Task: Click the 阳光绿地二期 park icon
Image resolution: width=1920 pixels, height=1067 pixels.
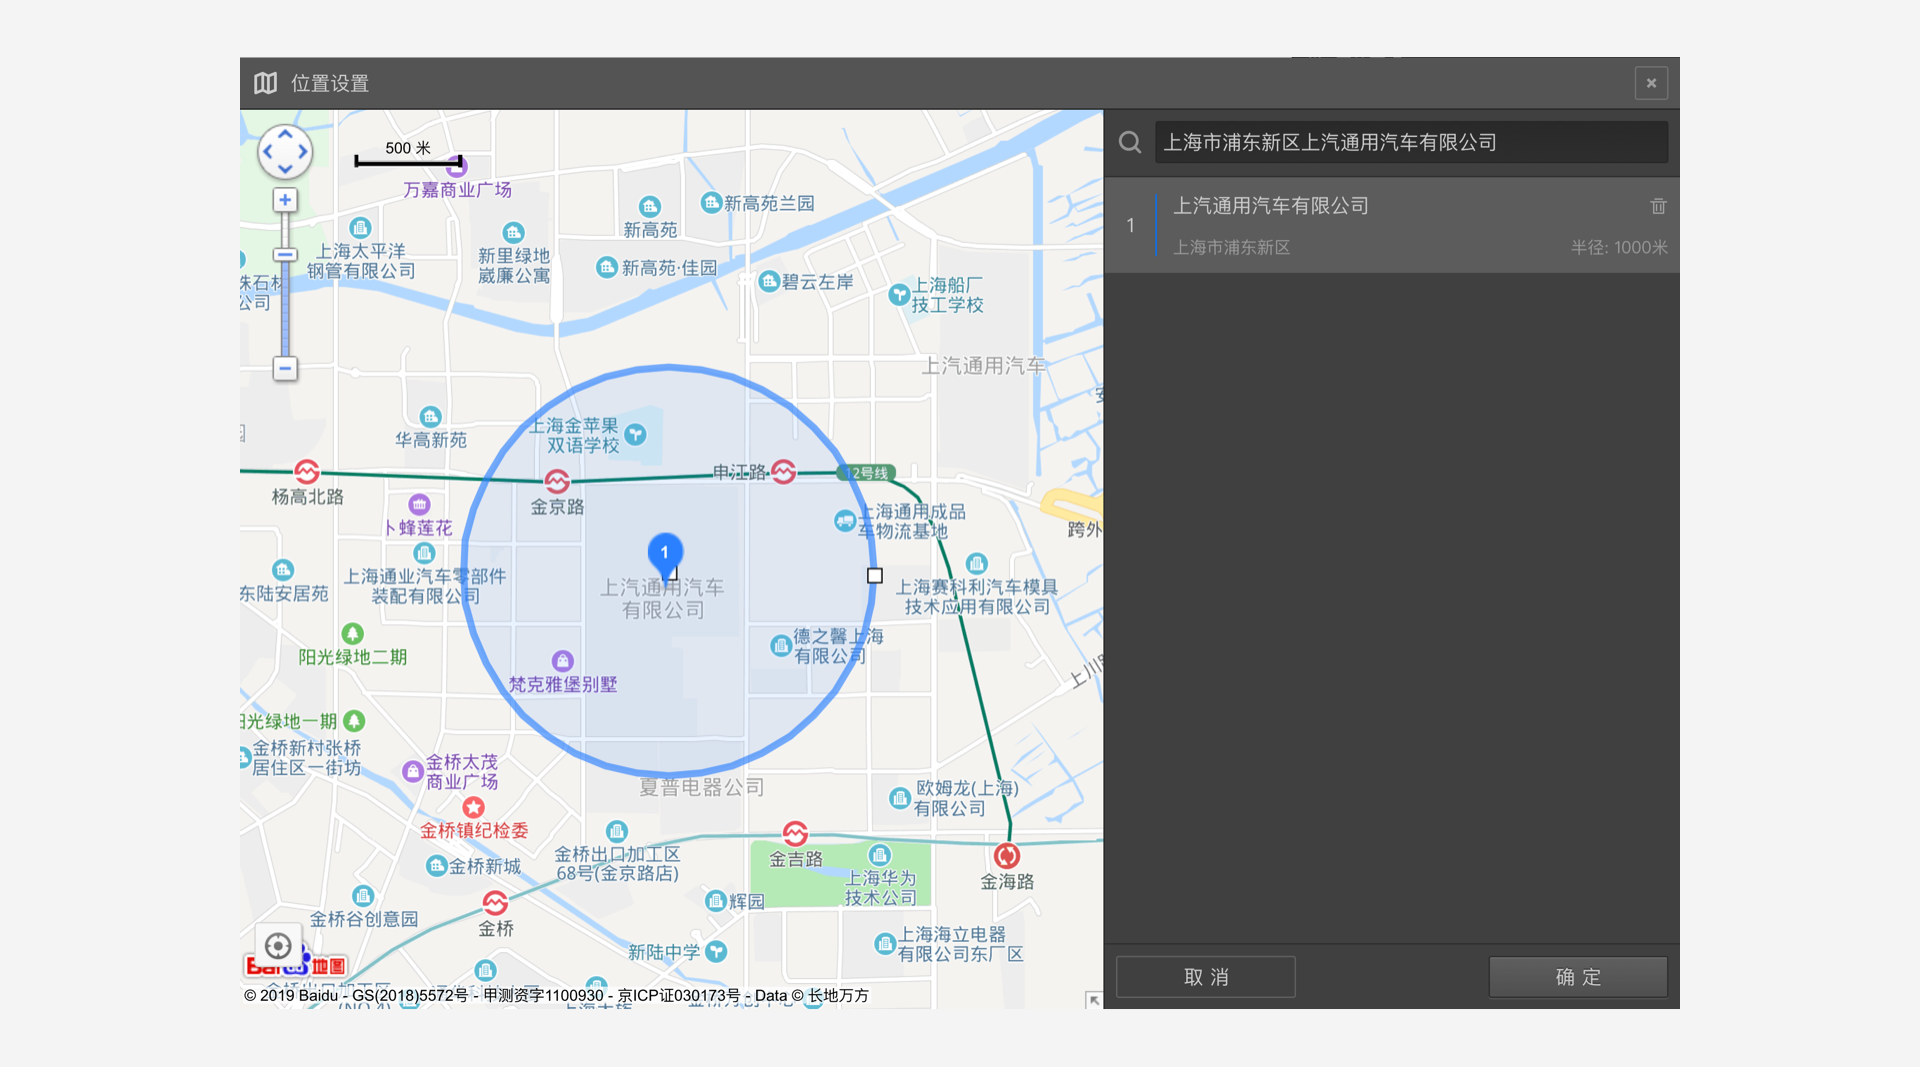Action: (352, 634)
